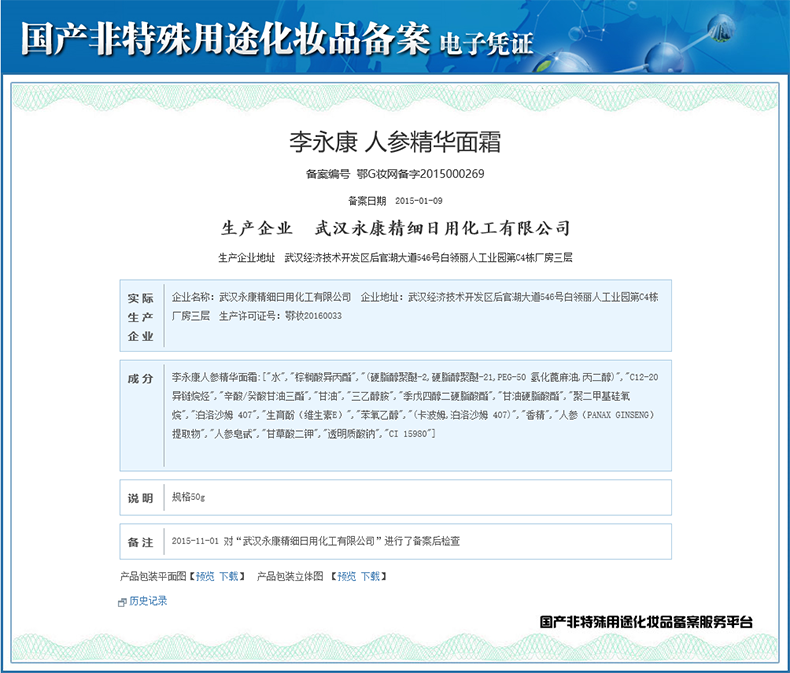Click the ingredient text CI 15980
Screen dimensions: 790x673
point(408,434)
